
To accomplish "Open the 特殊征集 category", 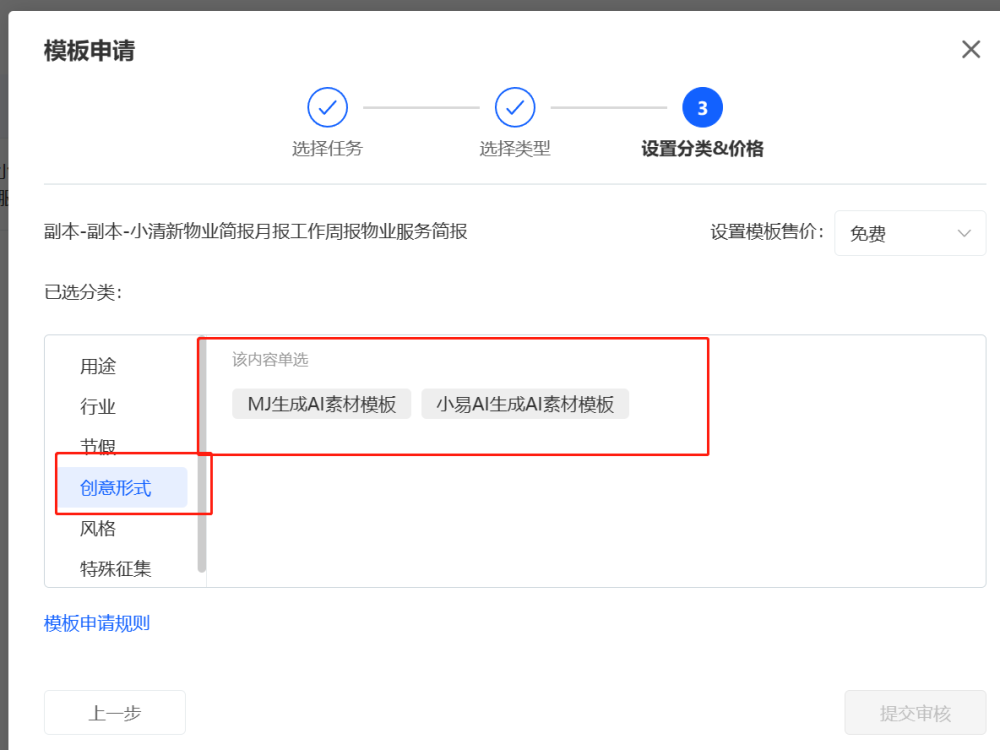I will click(116, 569).
